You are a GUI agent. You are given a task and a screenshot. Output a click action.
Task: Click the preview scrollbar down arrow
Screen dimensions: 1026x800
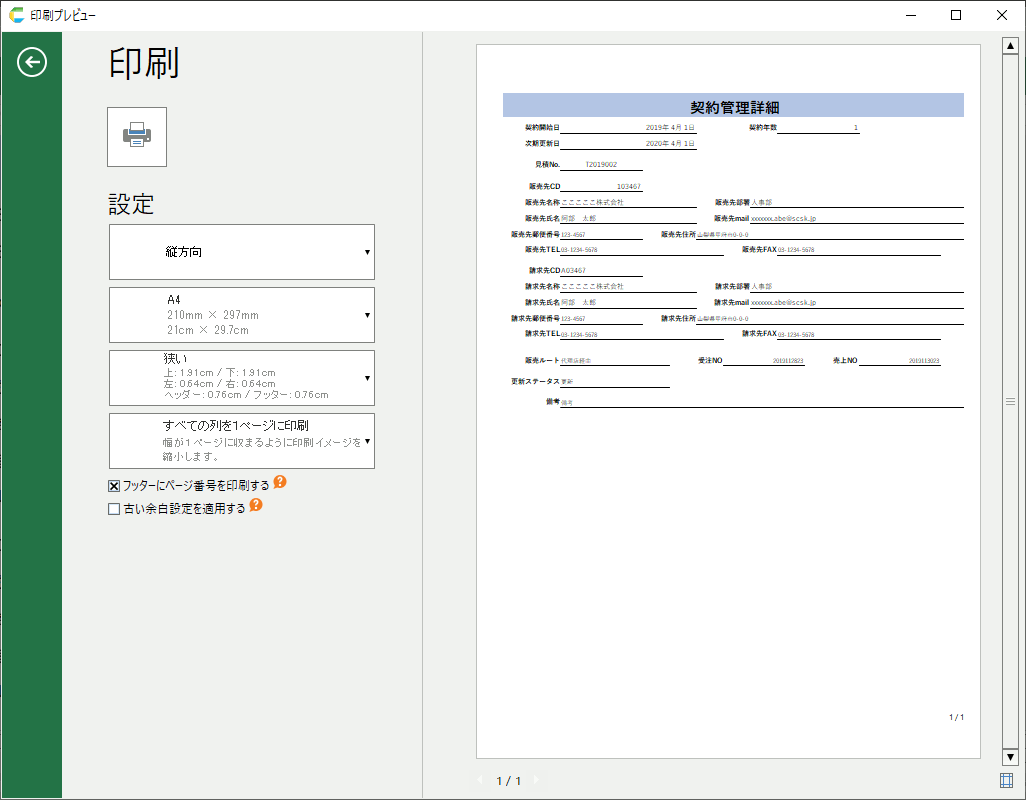point(1010,757)
